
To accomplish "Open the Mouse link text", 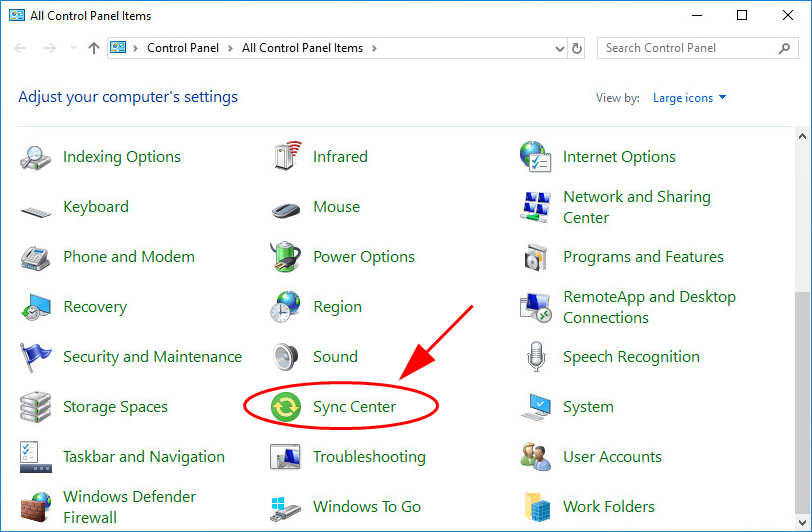I will click(337, 207).
